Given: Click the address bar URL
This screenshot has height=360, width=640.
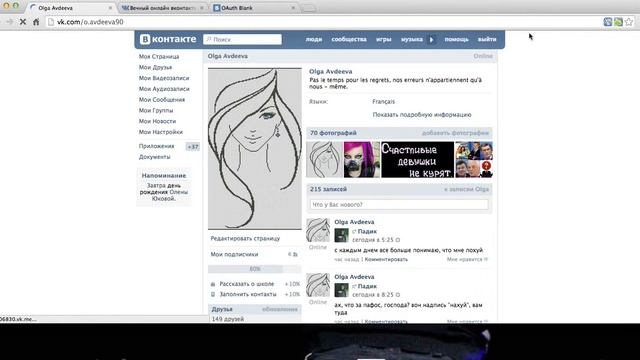Looking at the screenshot, I should 90,22.
